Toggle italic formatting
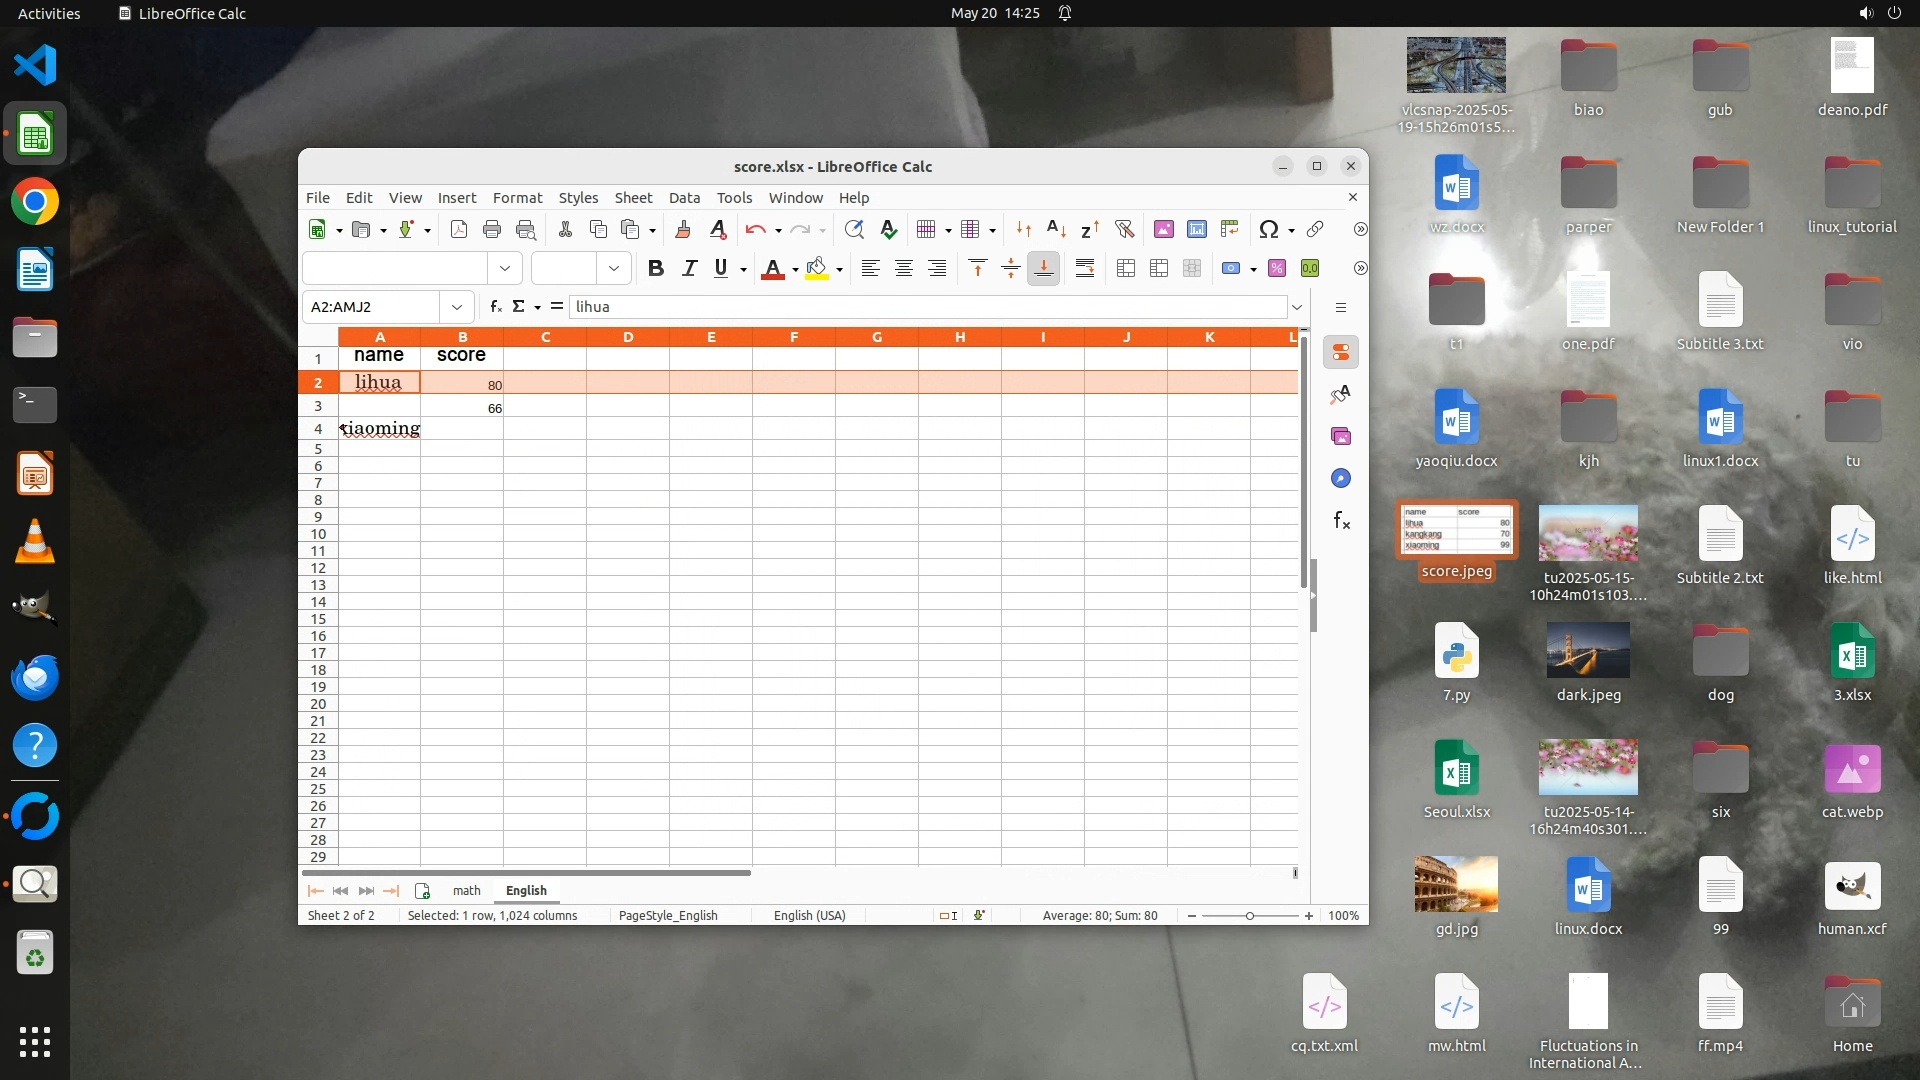This screenshot has width=1920, height=1080. (x=689, y=268)
